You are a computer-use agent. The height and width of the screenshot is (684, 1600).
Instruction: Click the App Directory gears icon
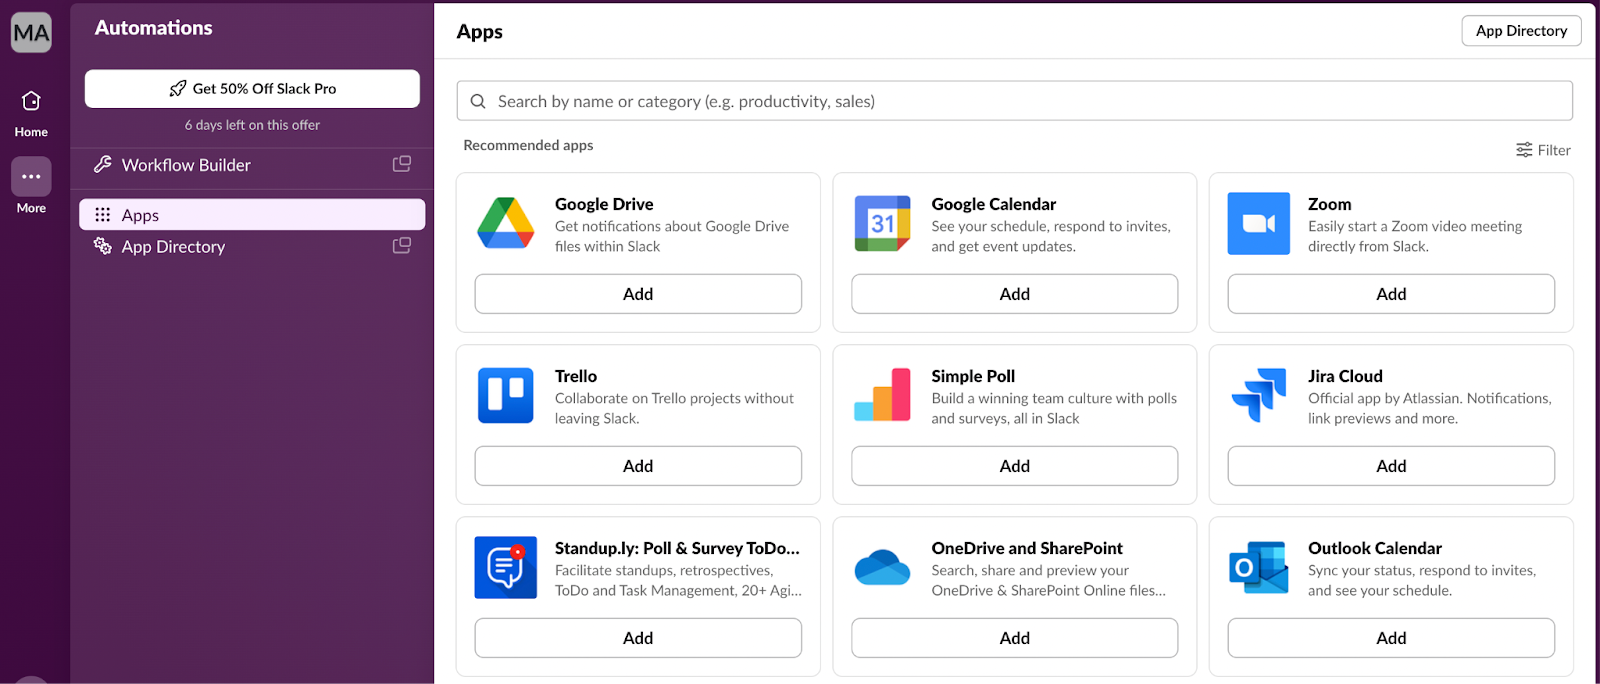(102, 246)
